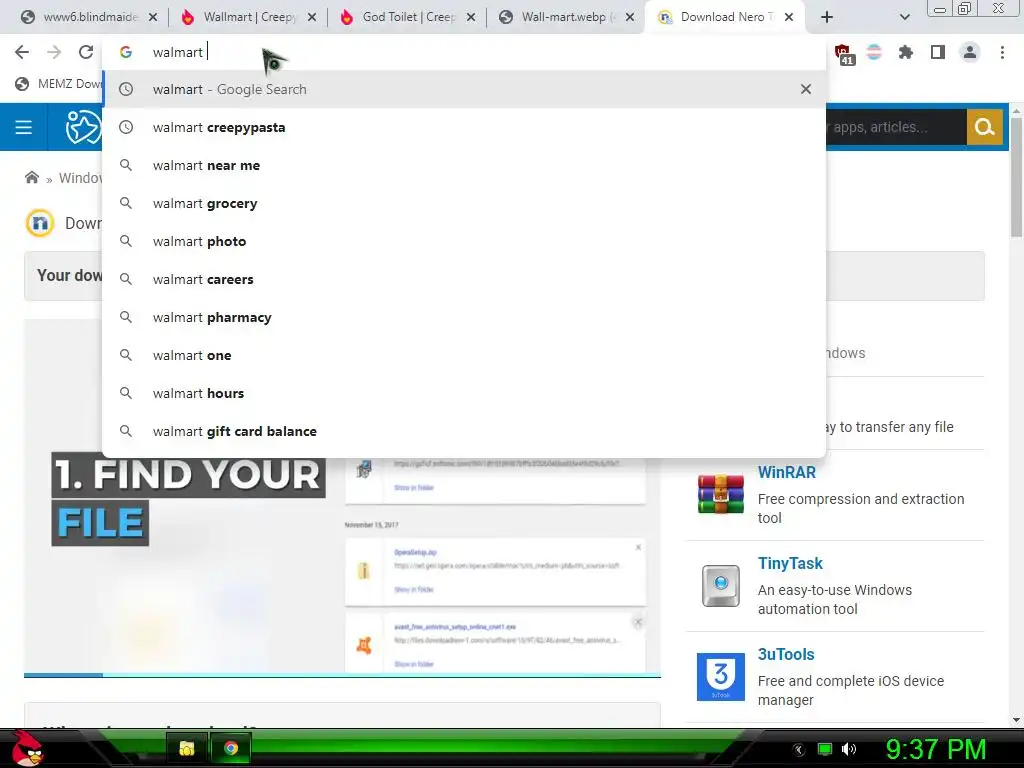Open the file explorer taskbar icon
Image resolution: width=1024 pixels, height=768 pixels.
(x=187, y=748)
